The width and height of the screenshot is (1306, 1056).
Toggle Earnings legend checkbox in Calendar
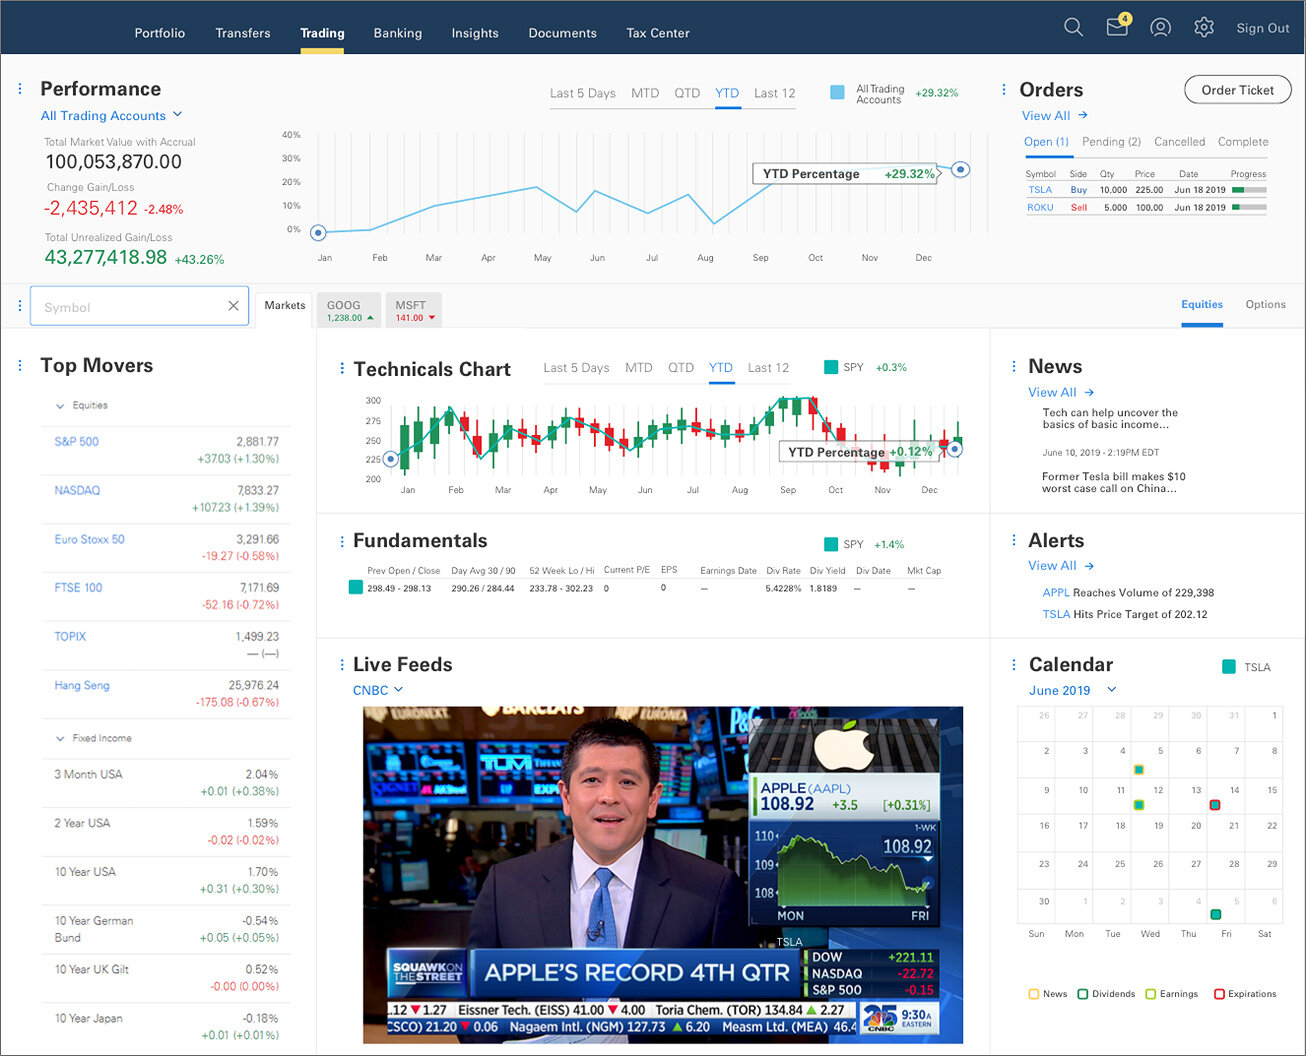click(1150, 994)
